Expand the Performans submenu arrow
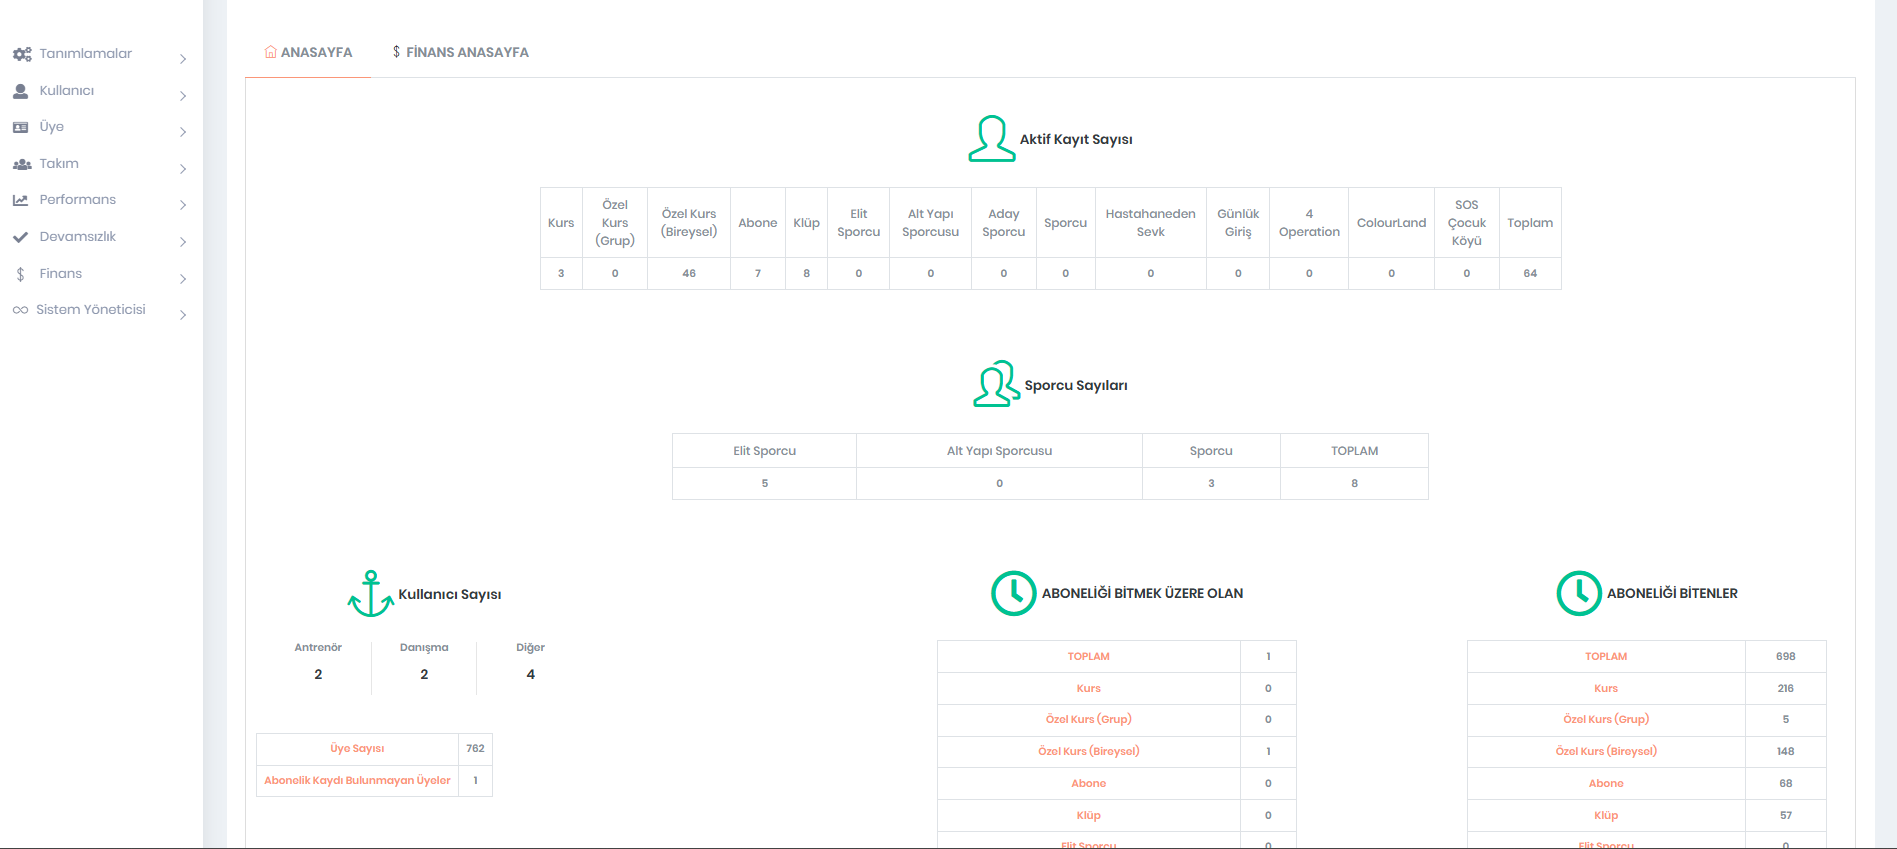The image size is (1897, 849). pyautogui.click(x=183, y=205)
